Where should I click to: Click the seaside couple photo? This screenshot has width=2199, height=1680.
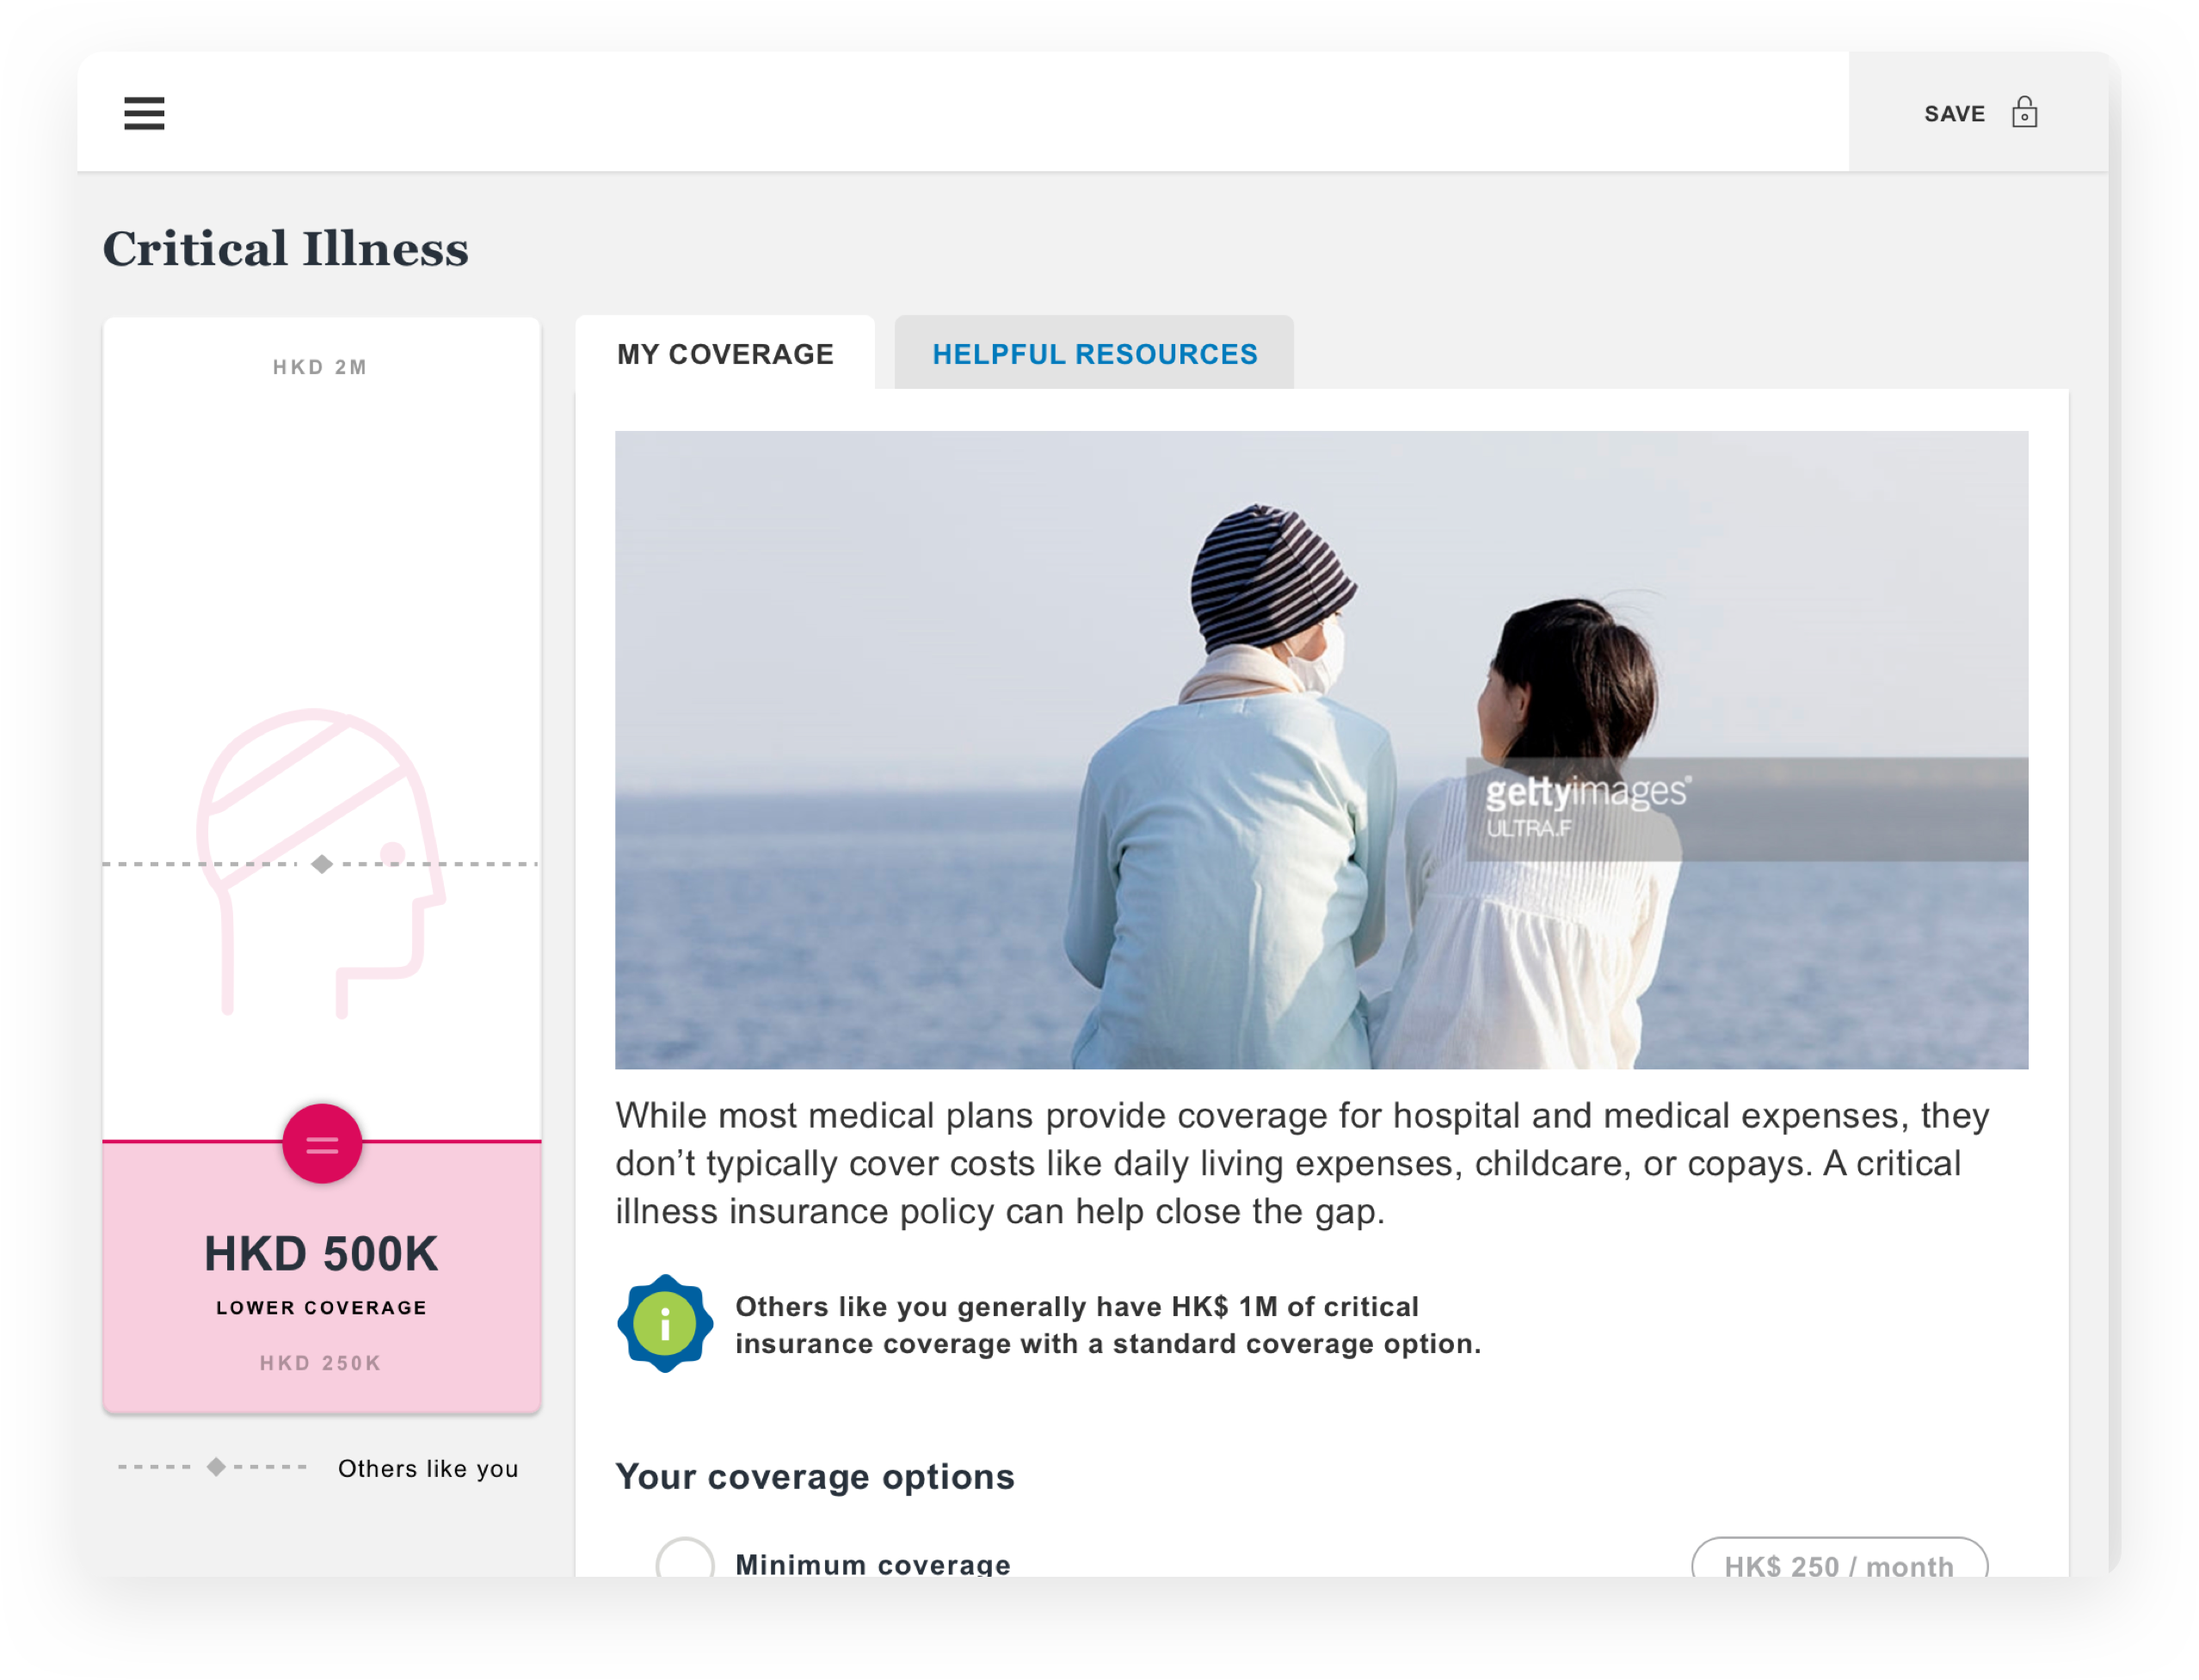[1320, 750]
